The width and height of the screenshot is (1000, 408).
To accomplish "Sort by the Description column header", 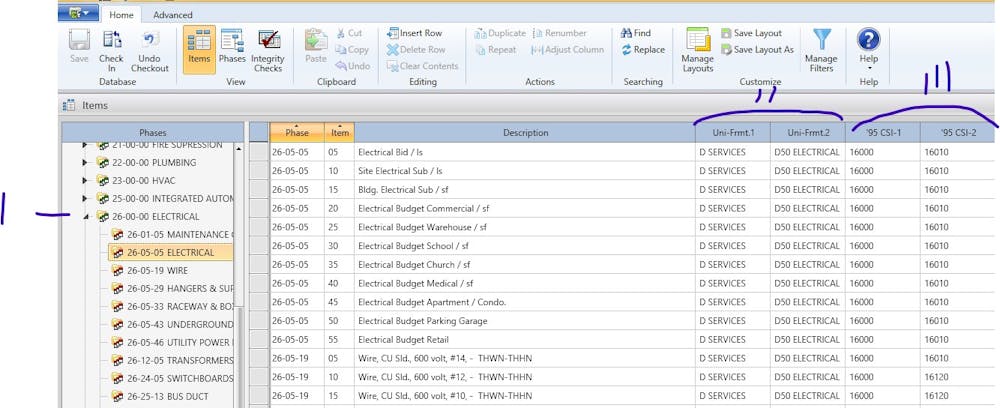I will [x=525, y=133].
